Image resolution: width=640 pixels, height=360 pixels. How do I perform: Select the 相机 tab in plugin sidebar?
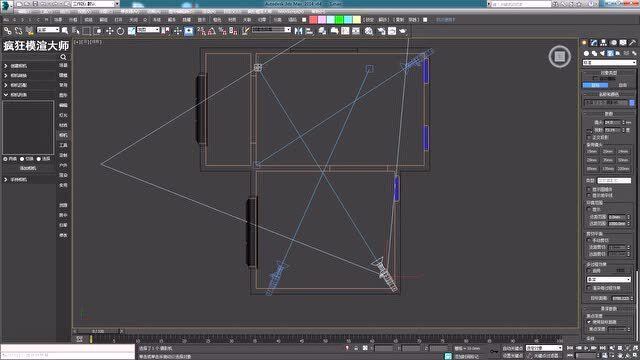tap(63, 135)
